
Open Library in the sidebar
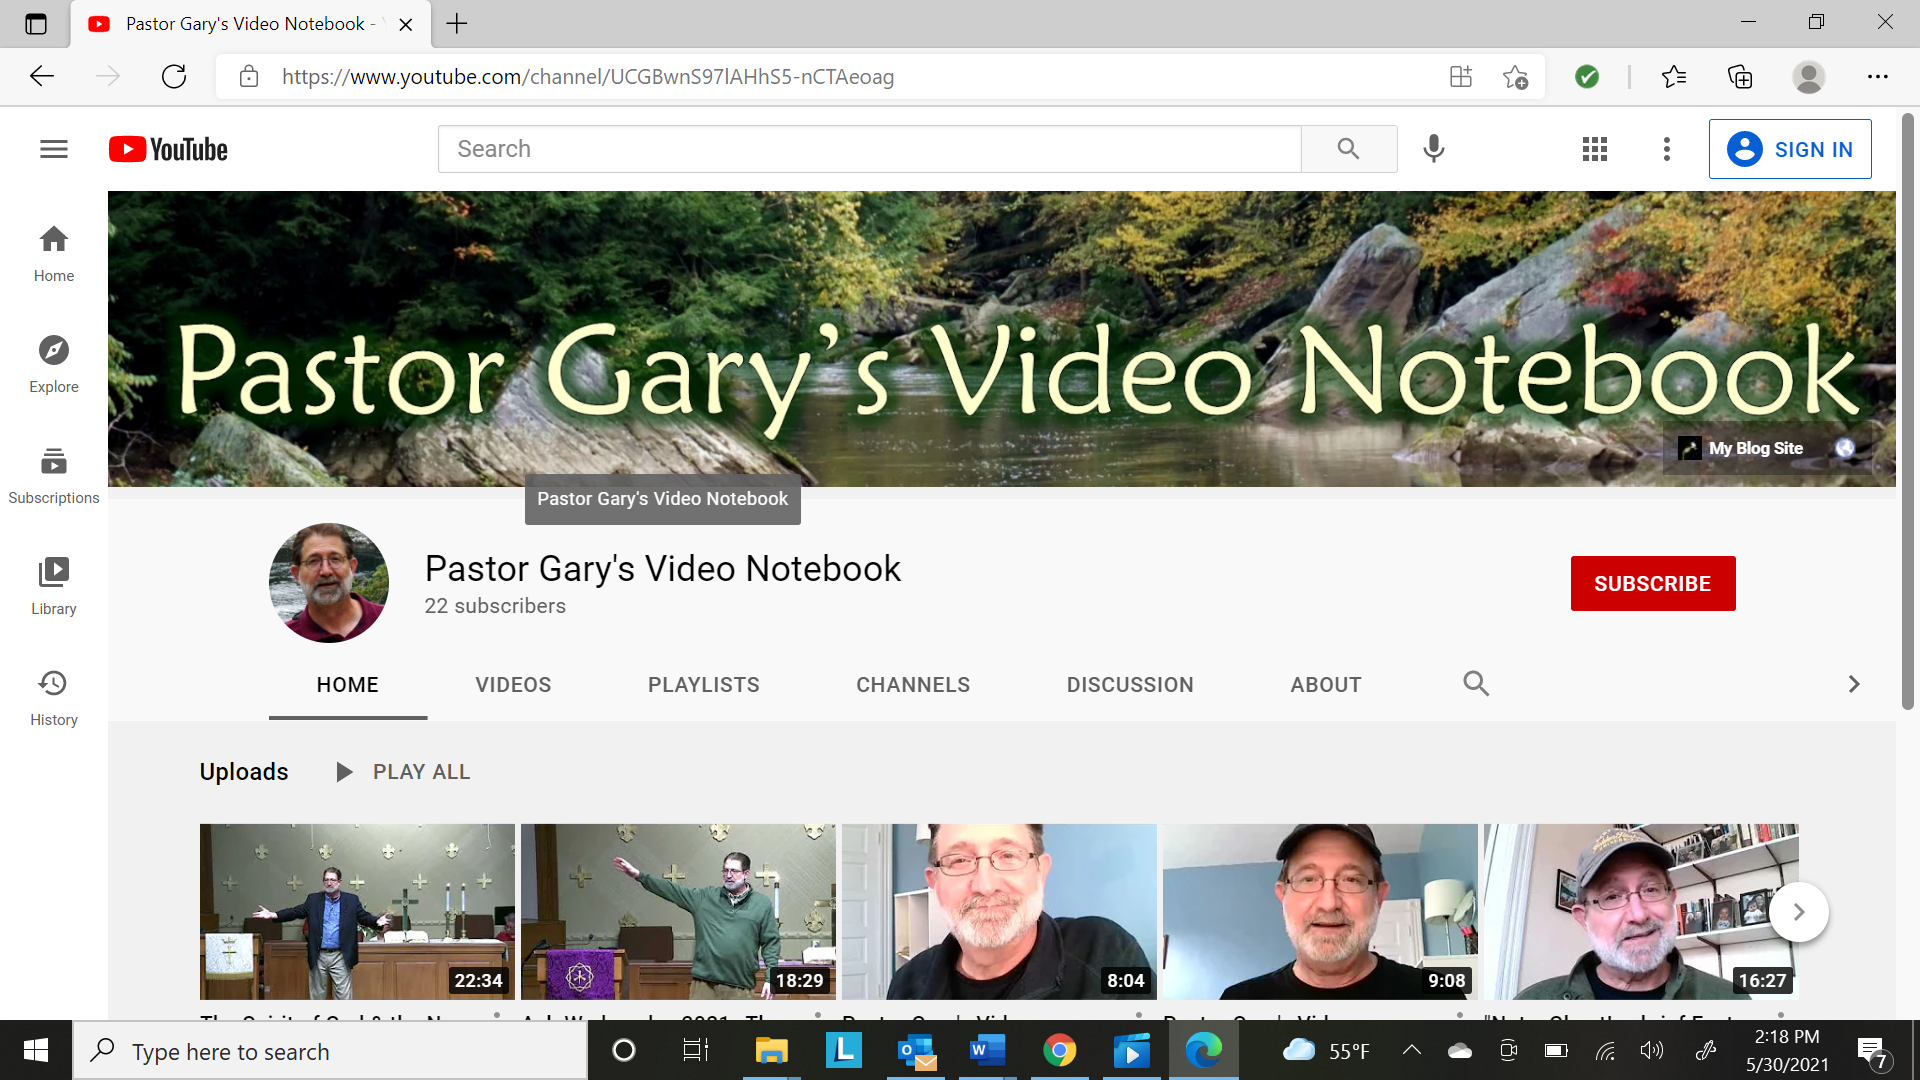point(54,586)
